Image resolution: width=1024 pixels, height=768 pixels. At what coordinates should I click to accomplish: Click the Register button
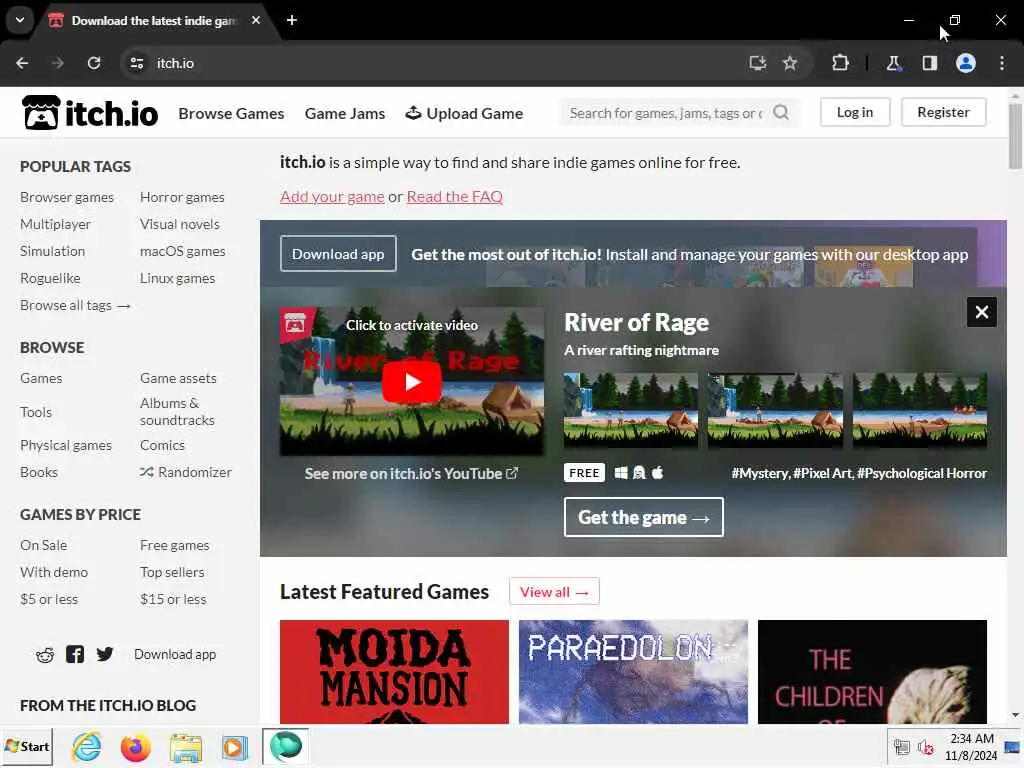[944, 112]
